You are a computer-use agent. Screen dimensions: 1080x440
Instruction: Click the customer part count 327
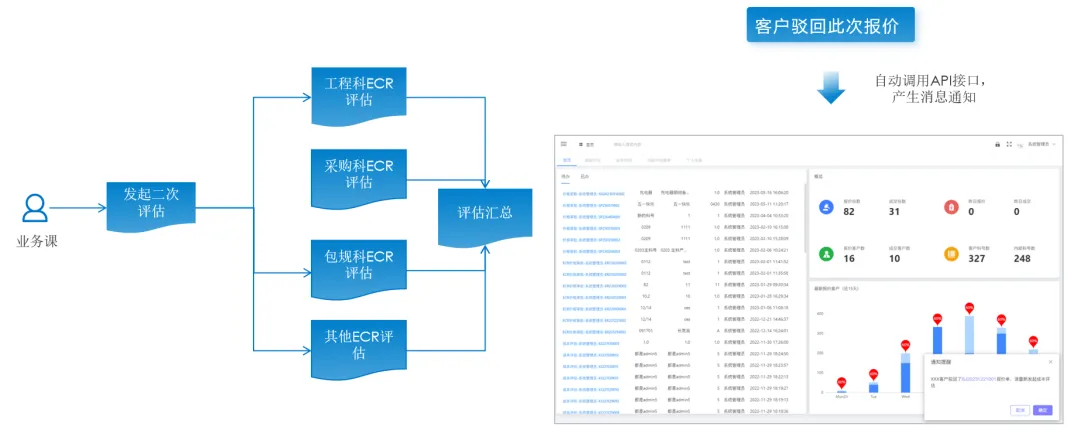pos(977,259)
